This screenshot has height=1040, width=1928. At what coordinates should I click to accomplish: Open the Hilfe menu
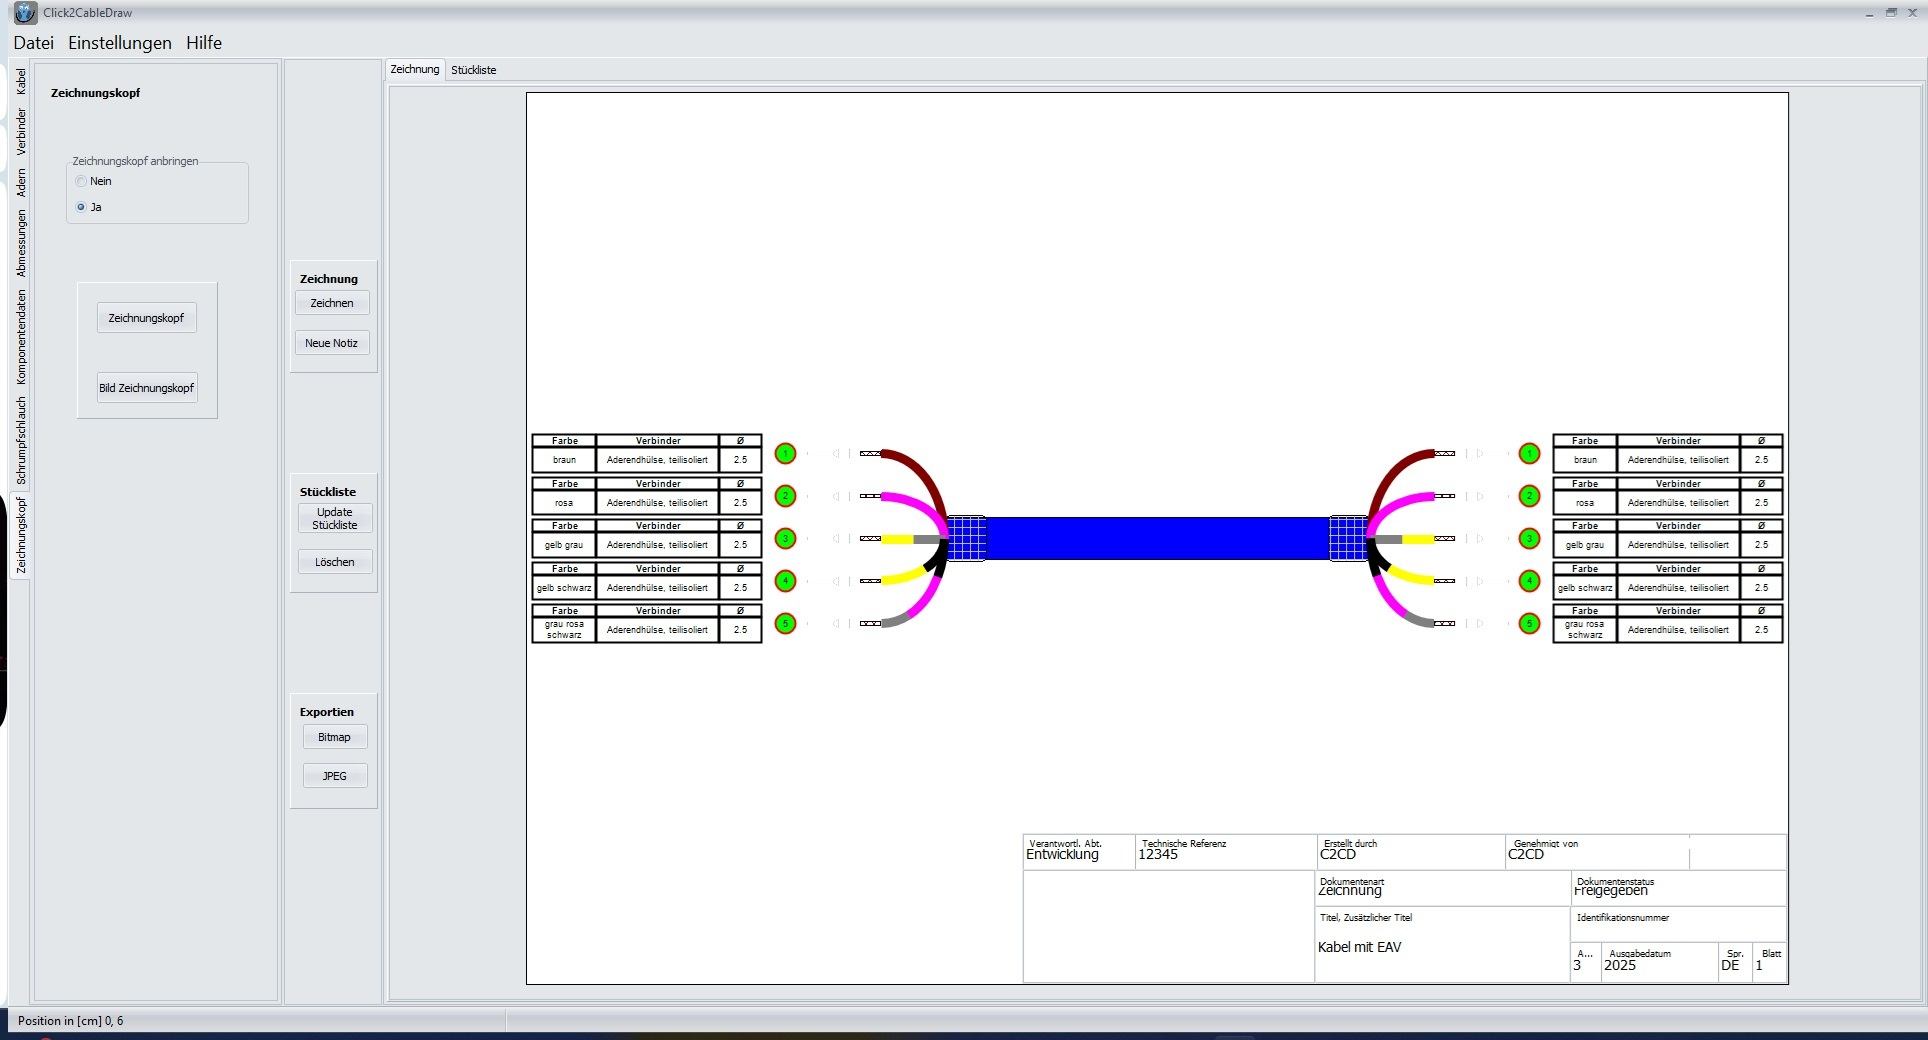click(204, 43)
